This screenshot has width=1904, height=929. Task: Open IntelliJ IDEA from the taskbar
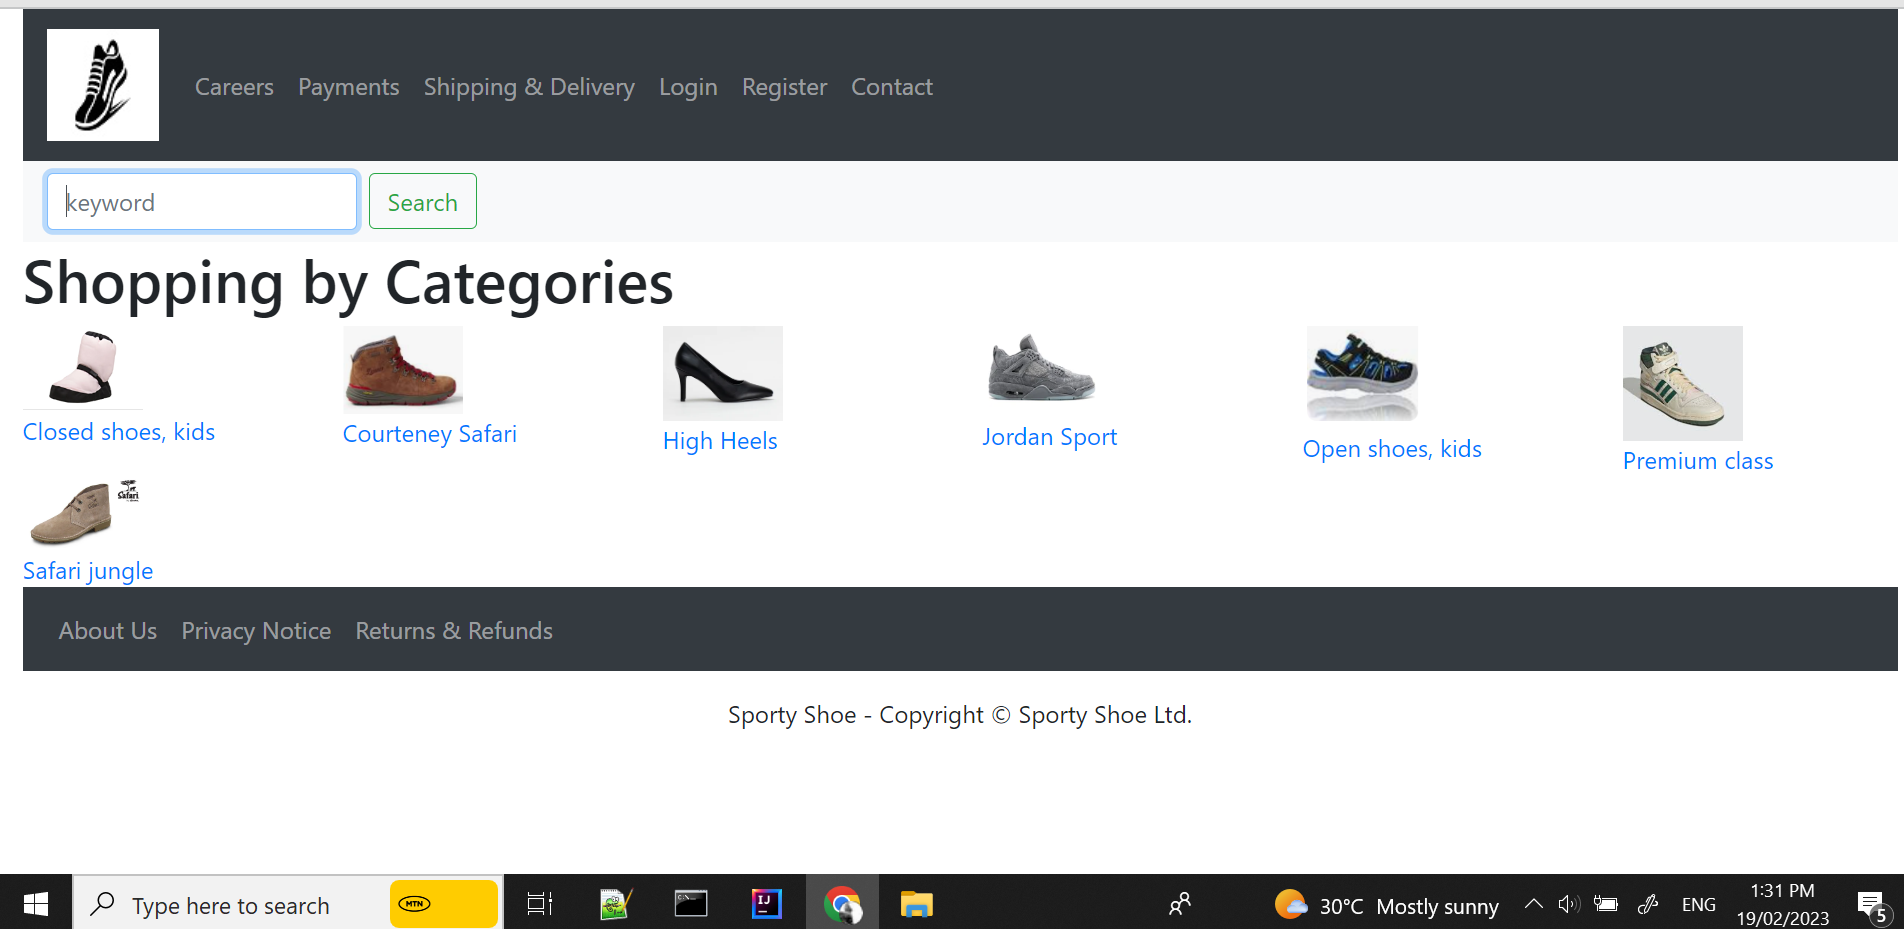coord(765,903)
